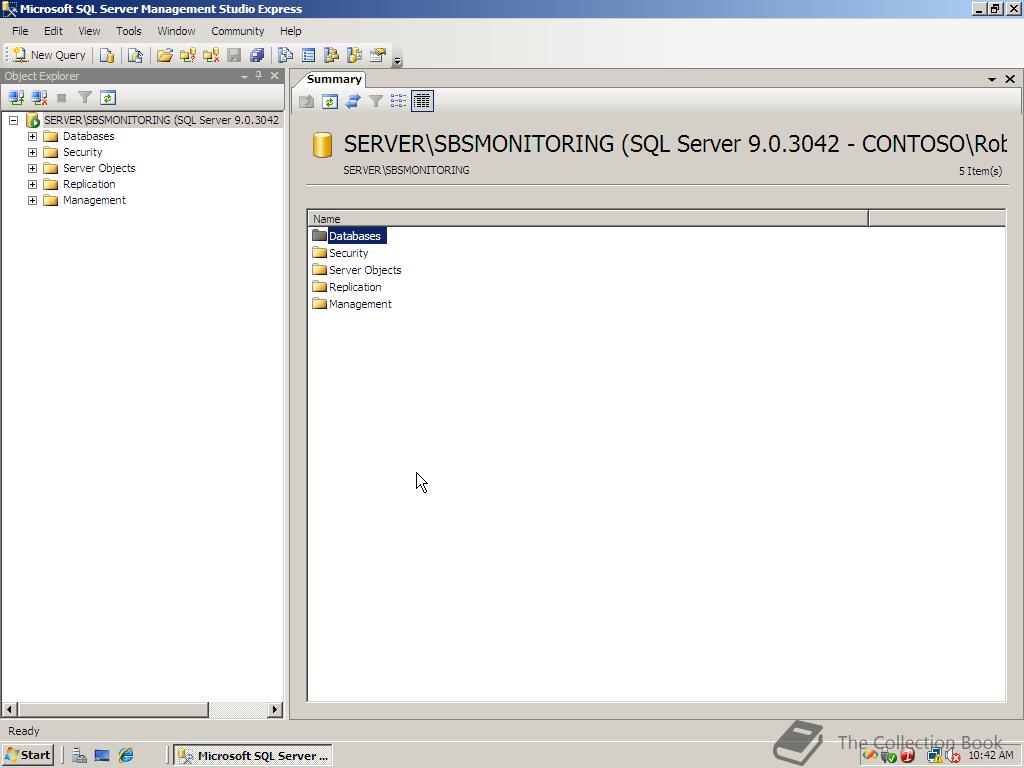1024x768 pixels.
Task: Select SERVER\SBSMONITORING in Object Explorer tree
Action: pyautogui.click(x=161, y=120)
